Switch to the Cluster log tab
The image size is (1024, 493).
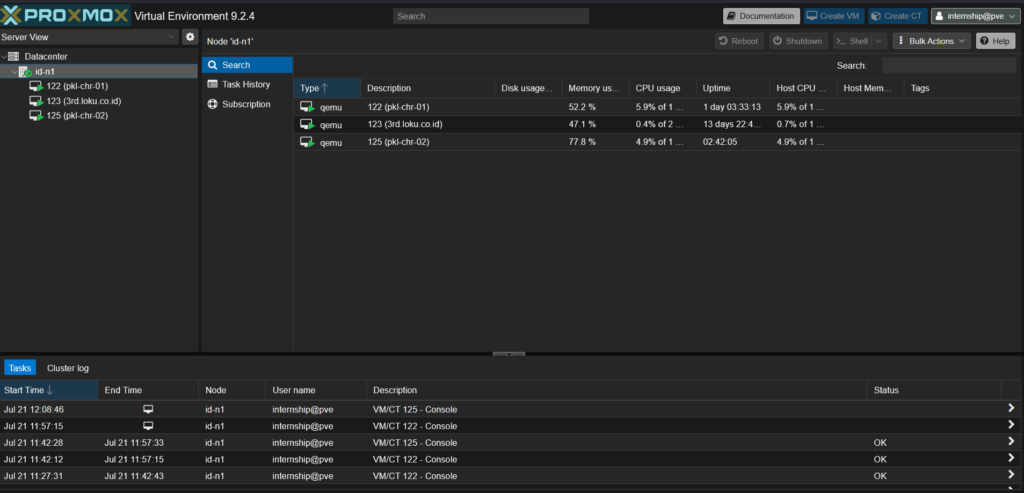(68, 368)
